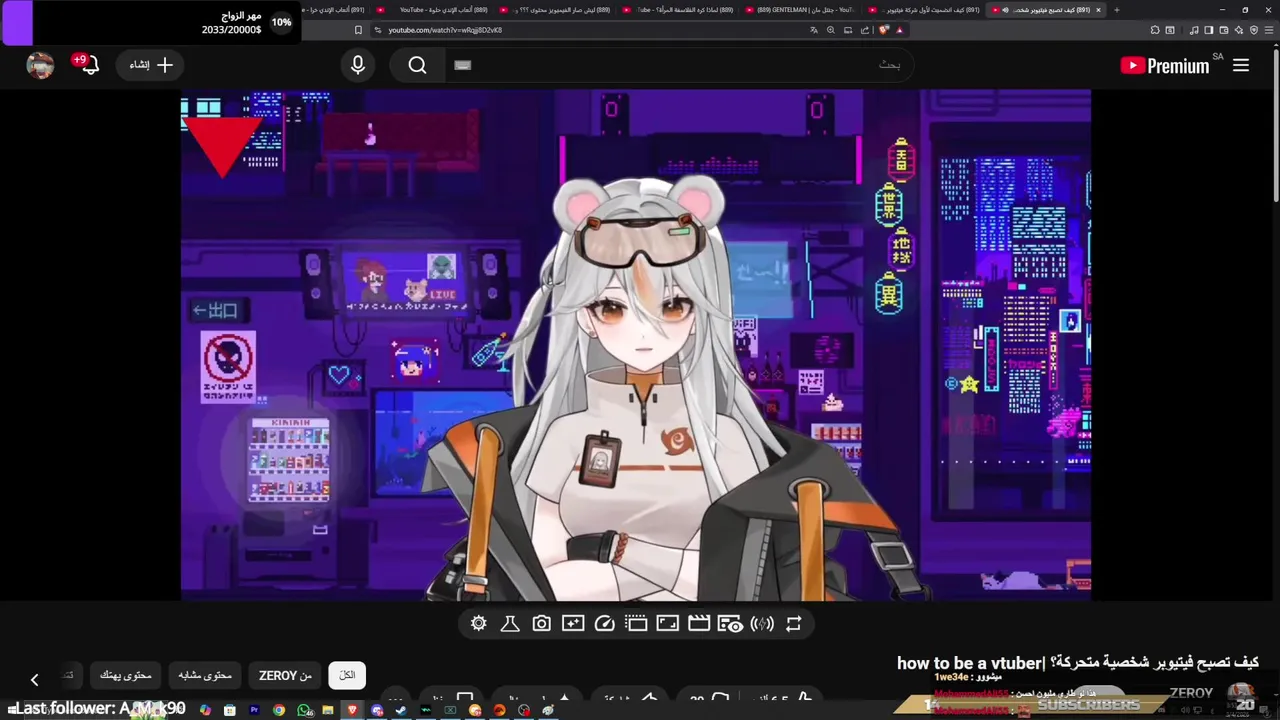Toggle the expand-frame view icon
Image resolution: width=1280 pixels, height=720 pixels.
coord(667,624)
